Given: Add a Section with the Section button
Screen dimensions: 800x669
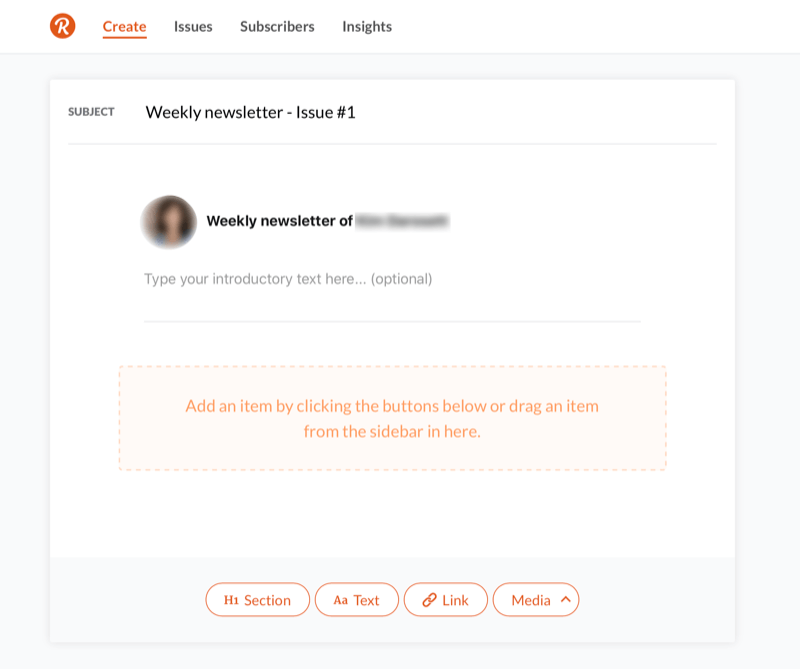Looking at the screenshot, I should (258, 600).
